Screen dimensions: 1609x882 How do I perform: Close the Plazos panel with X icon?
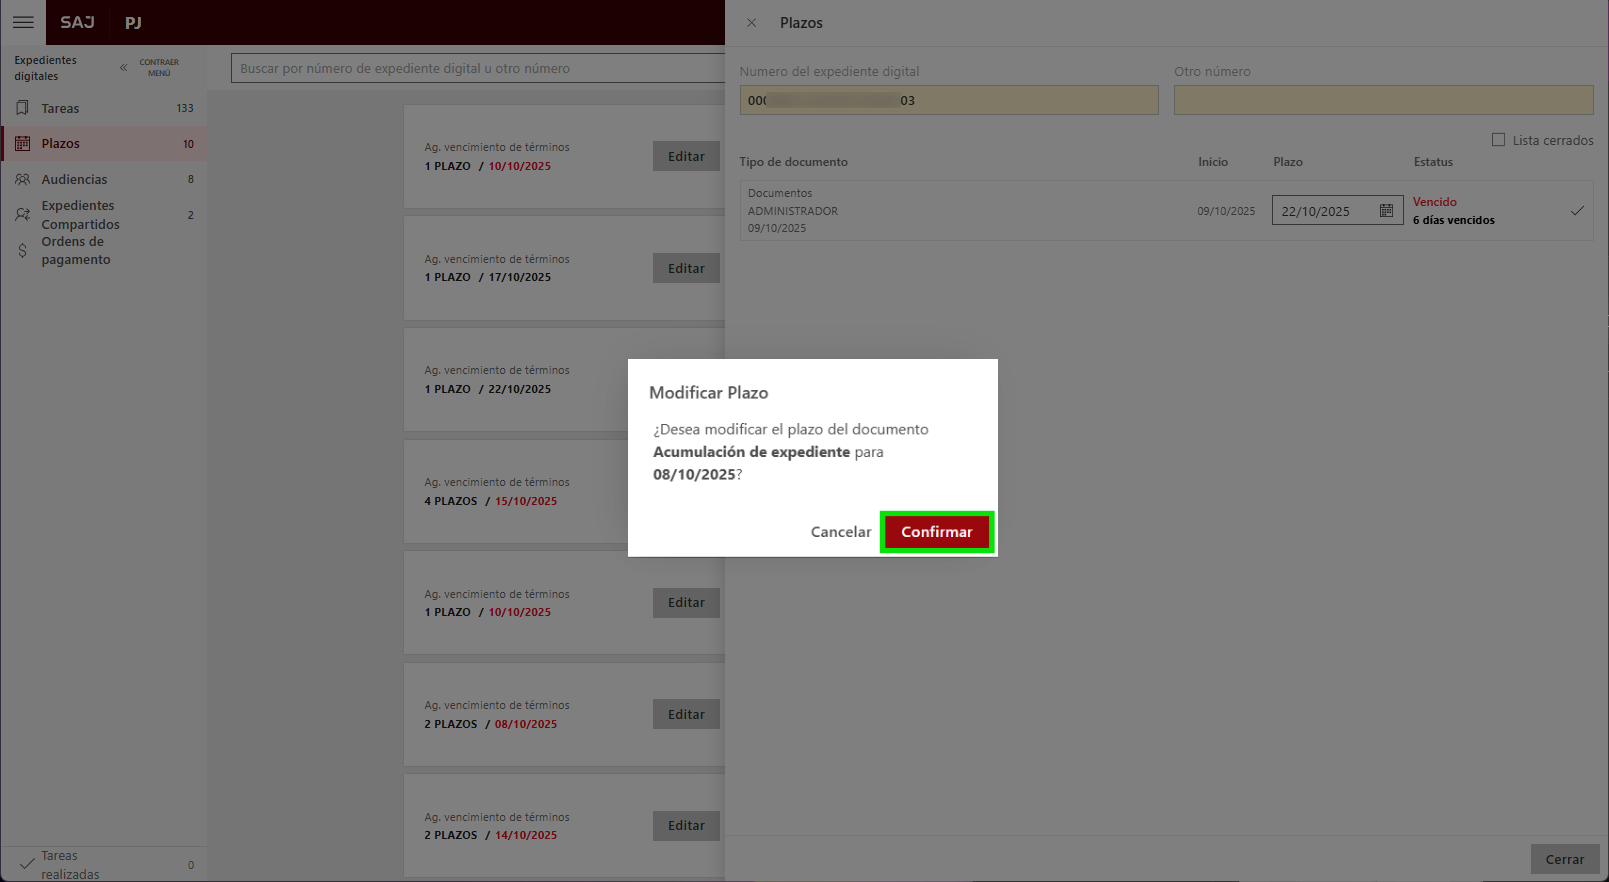(751, 22)
